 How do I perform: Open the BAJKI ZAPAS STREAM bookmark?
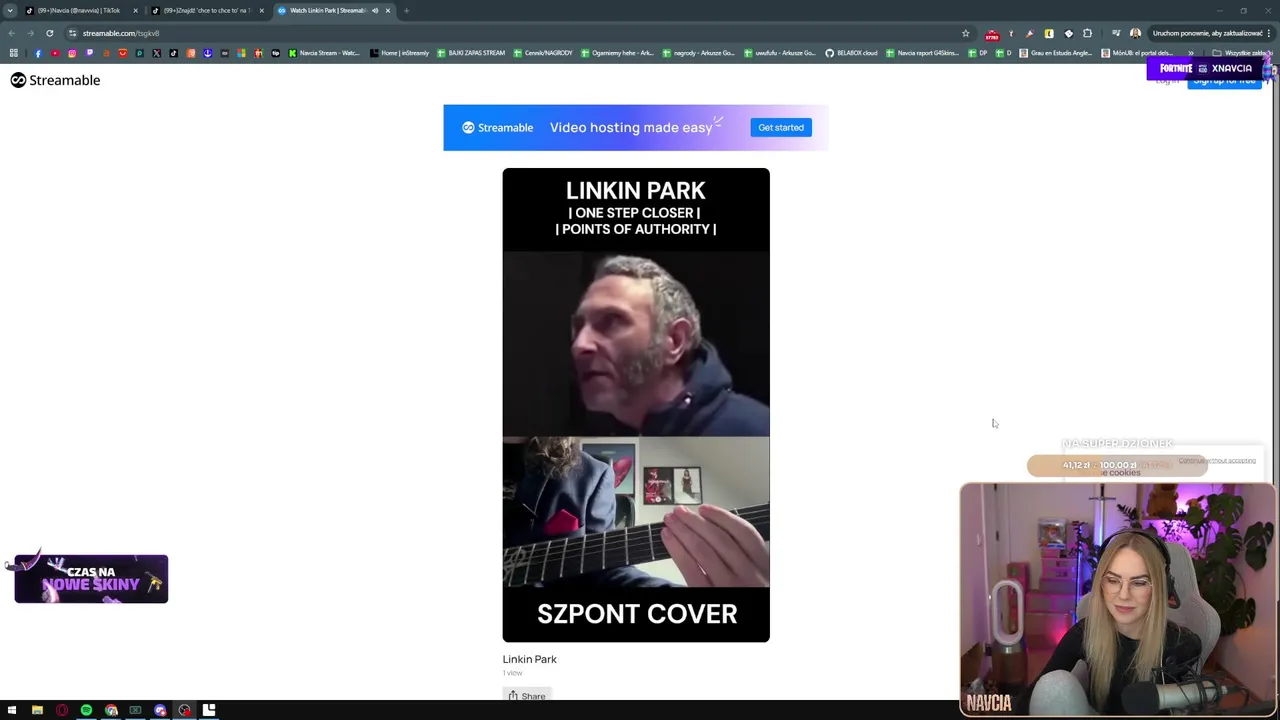pyautogui.click(x=471, y=53)
